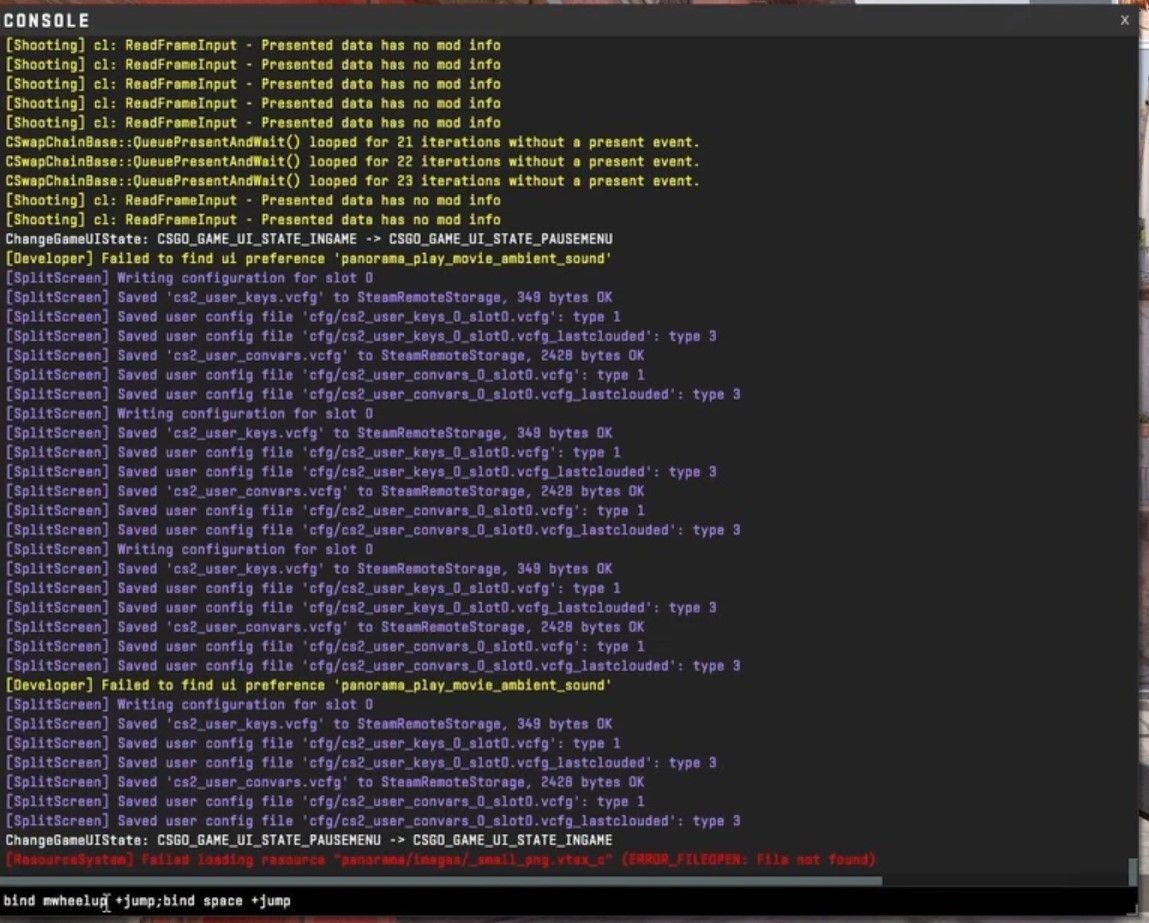Click the CONSOLE title bar label
Viewport: 1149px width, 923px height.
[43, 20]
